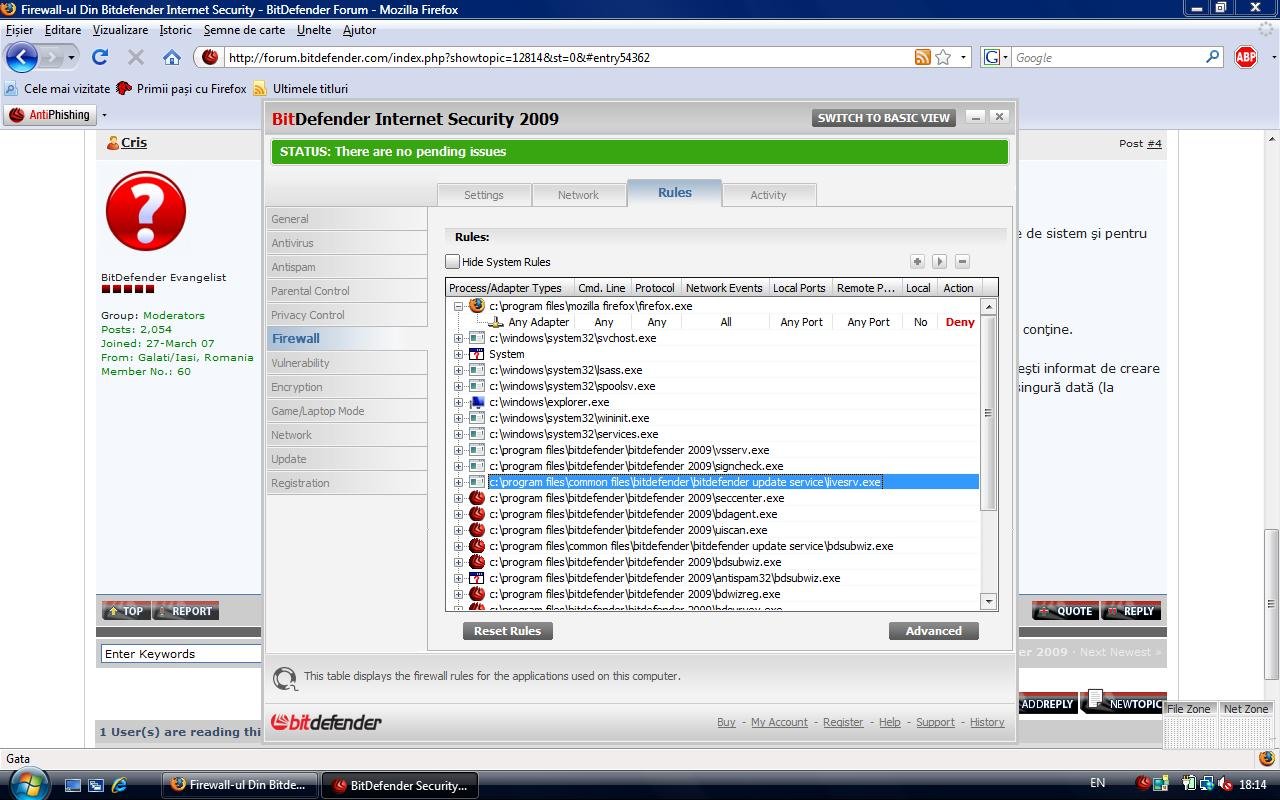Image resolution: width=1280 pixels, height=800 pixels.
Task: Toggle the Hide System Rules checkbox
Action: tap(452, 261)
